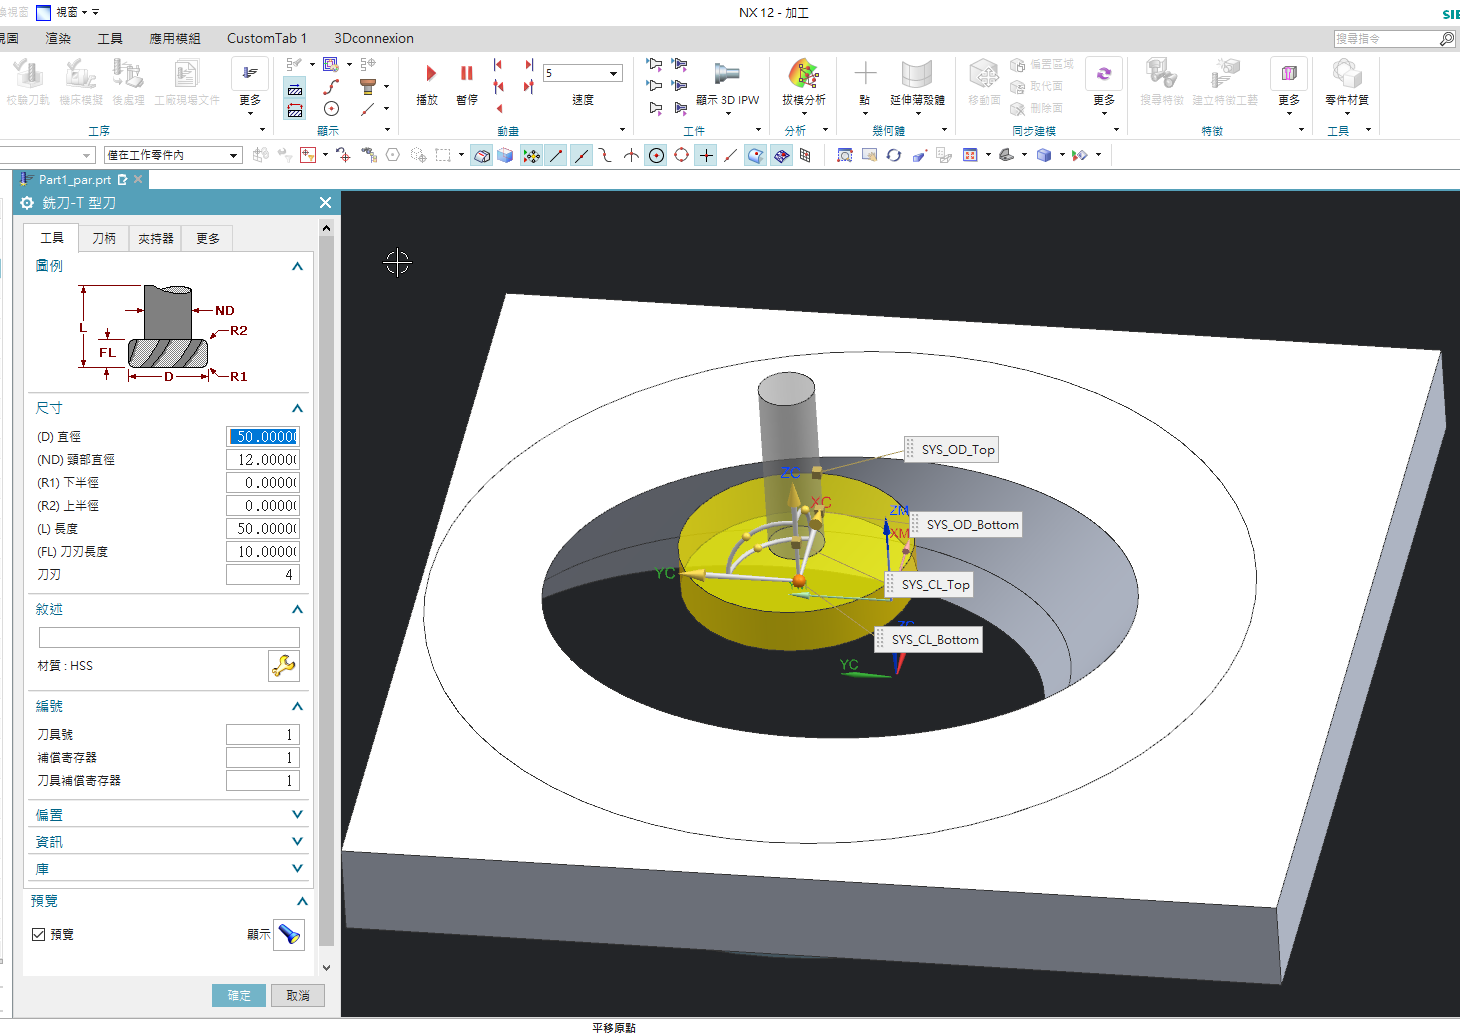
Task: Click the (D) 直徑 diameter field
Action: click(263, 436)
